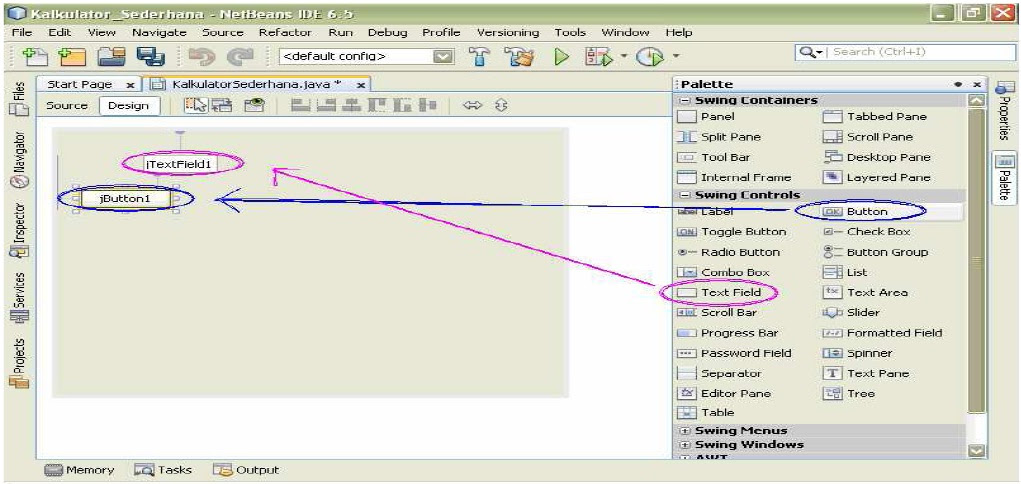
Task: Open the Properties side panel
Action: click(1005, 110)
